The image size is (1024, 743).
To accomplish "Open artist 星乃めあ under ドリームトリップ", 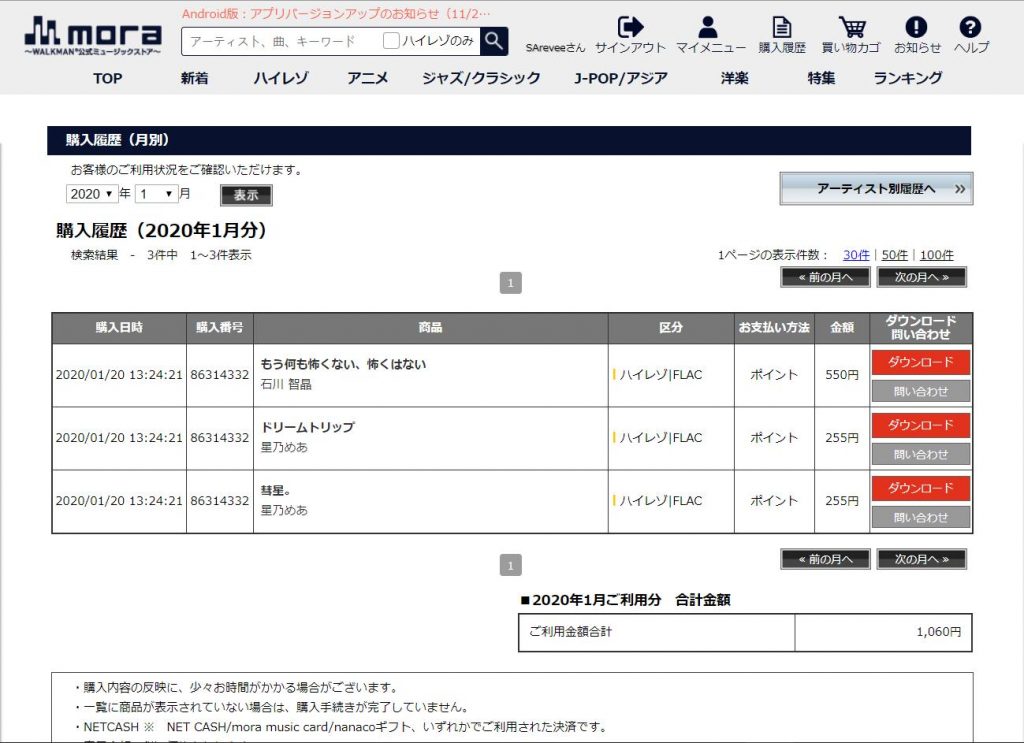I will [284, 447].
